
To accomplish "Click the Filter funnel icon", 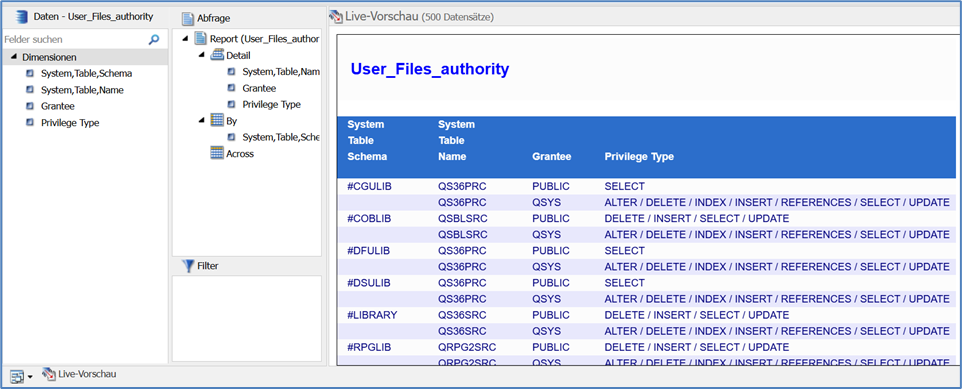I will coord(188,266).
